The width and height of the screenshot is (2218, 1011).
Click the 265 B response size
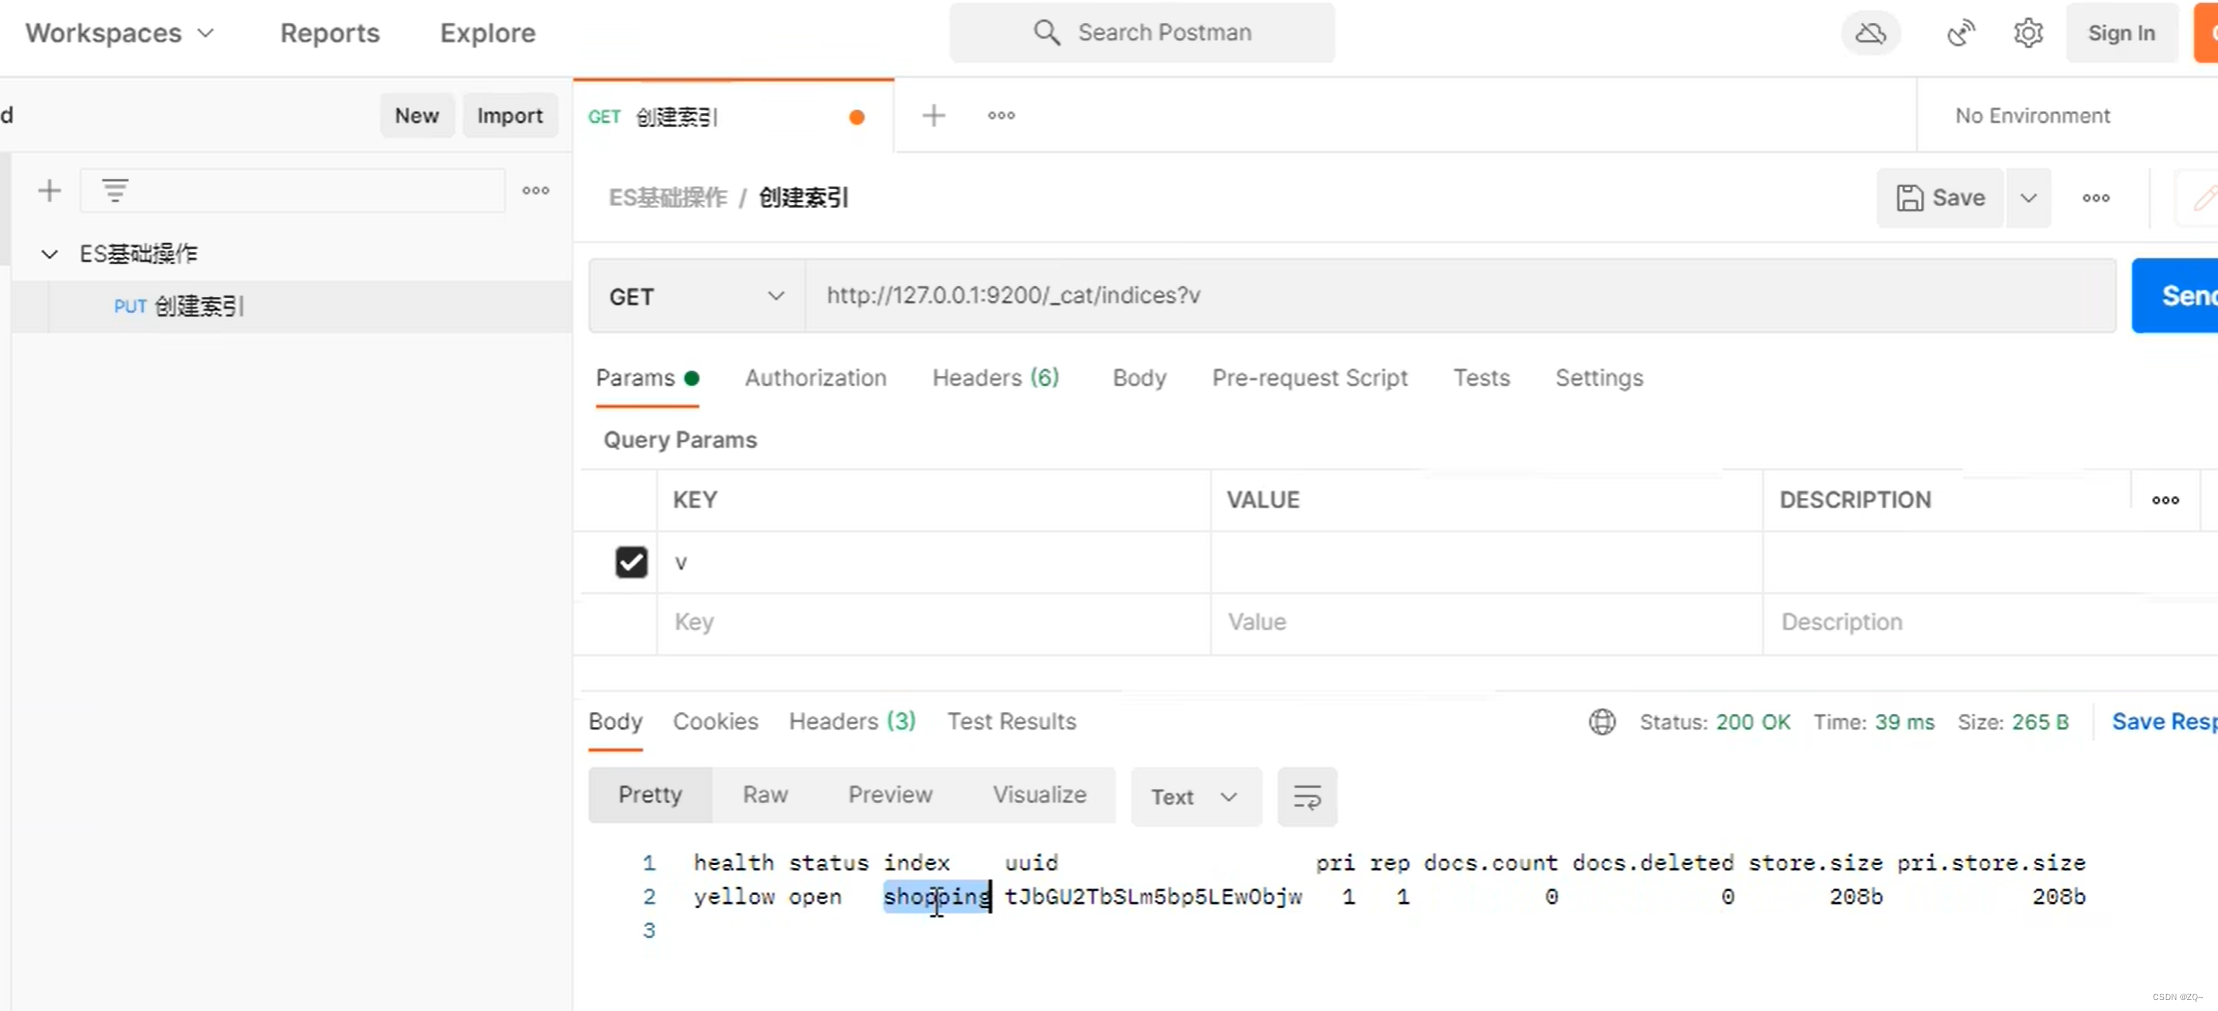tap(2040, 722)
